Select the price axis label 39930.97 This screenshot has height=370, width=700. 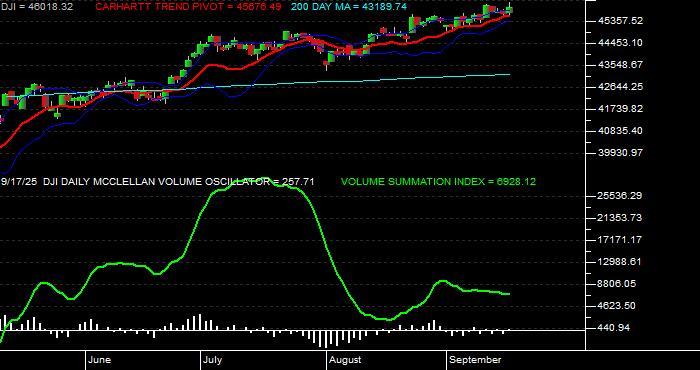[620, 153]
